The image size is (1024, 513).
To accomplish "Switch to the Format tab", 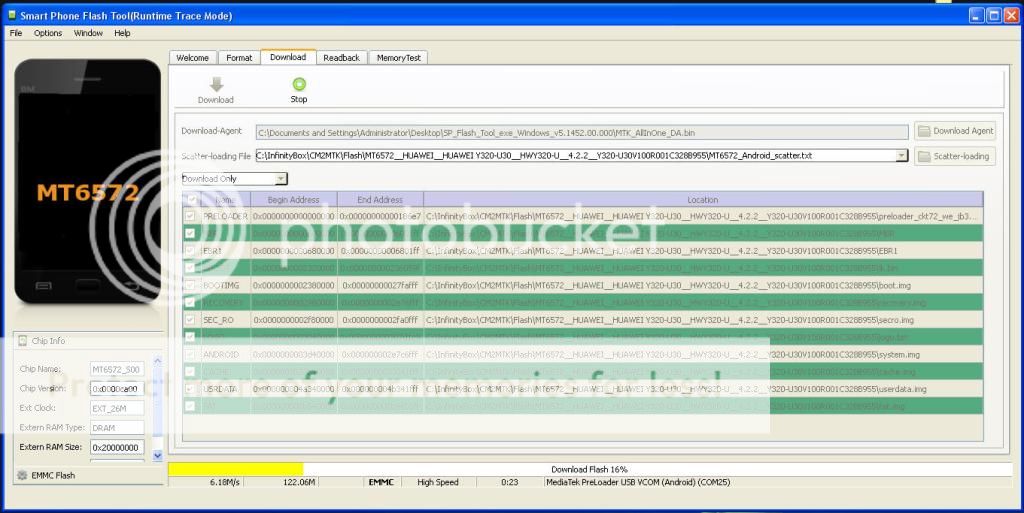I will pyautogui.click(x=239, y=58).
